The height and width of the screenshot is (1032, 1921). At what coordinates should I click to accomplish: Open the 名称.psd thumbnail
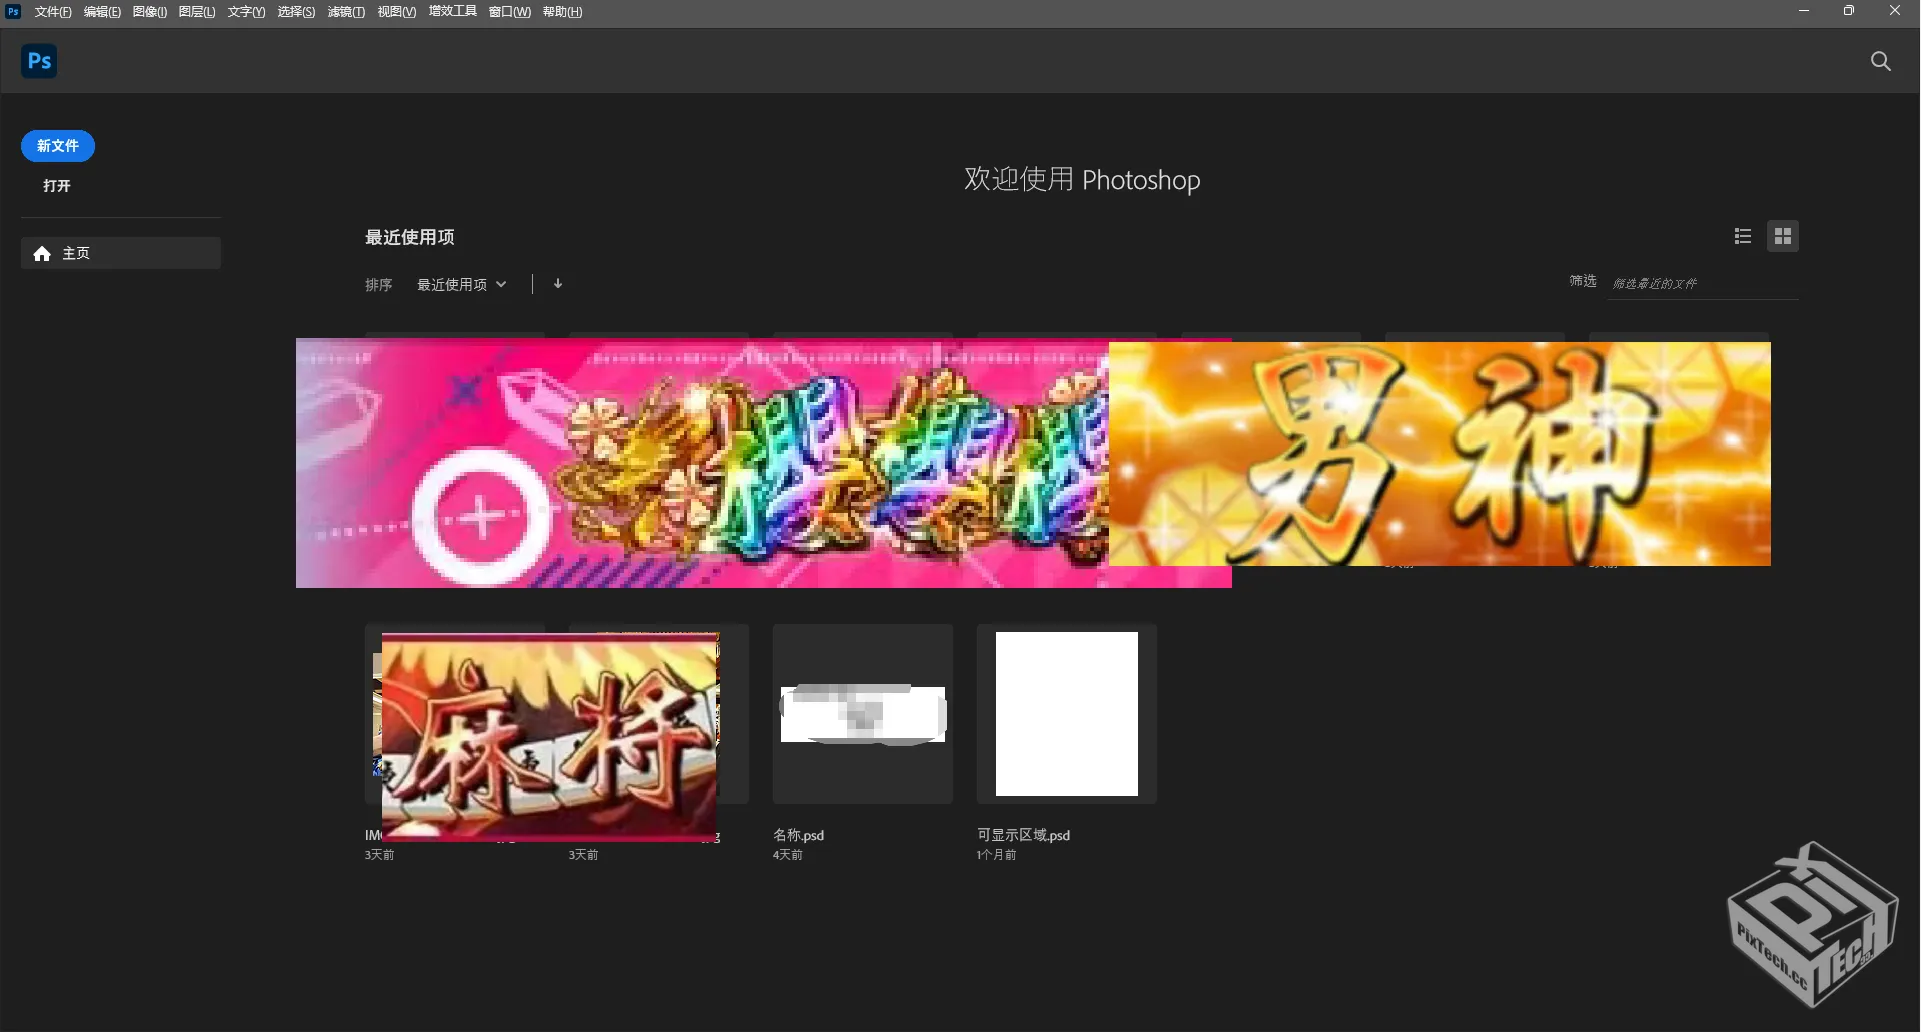[x=862, y=714]
